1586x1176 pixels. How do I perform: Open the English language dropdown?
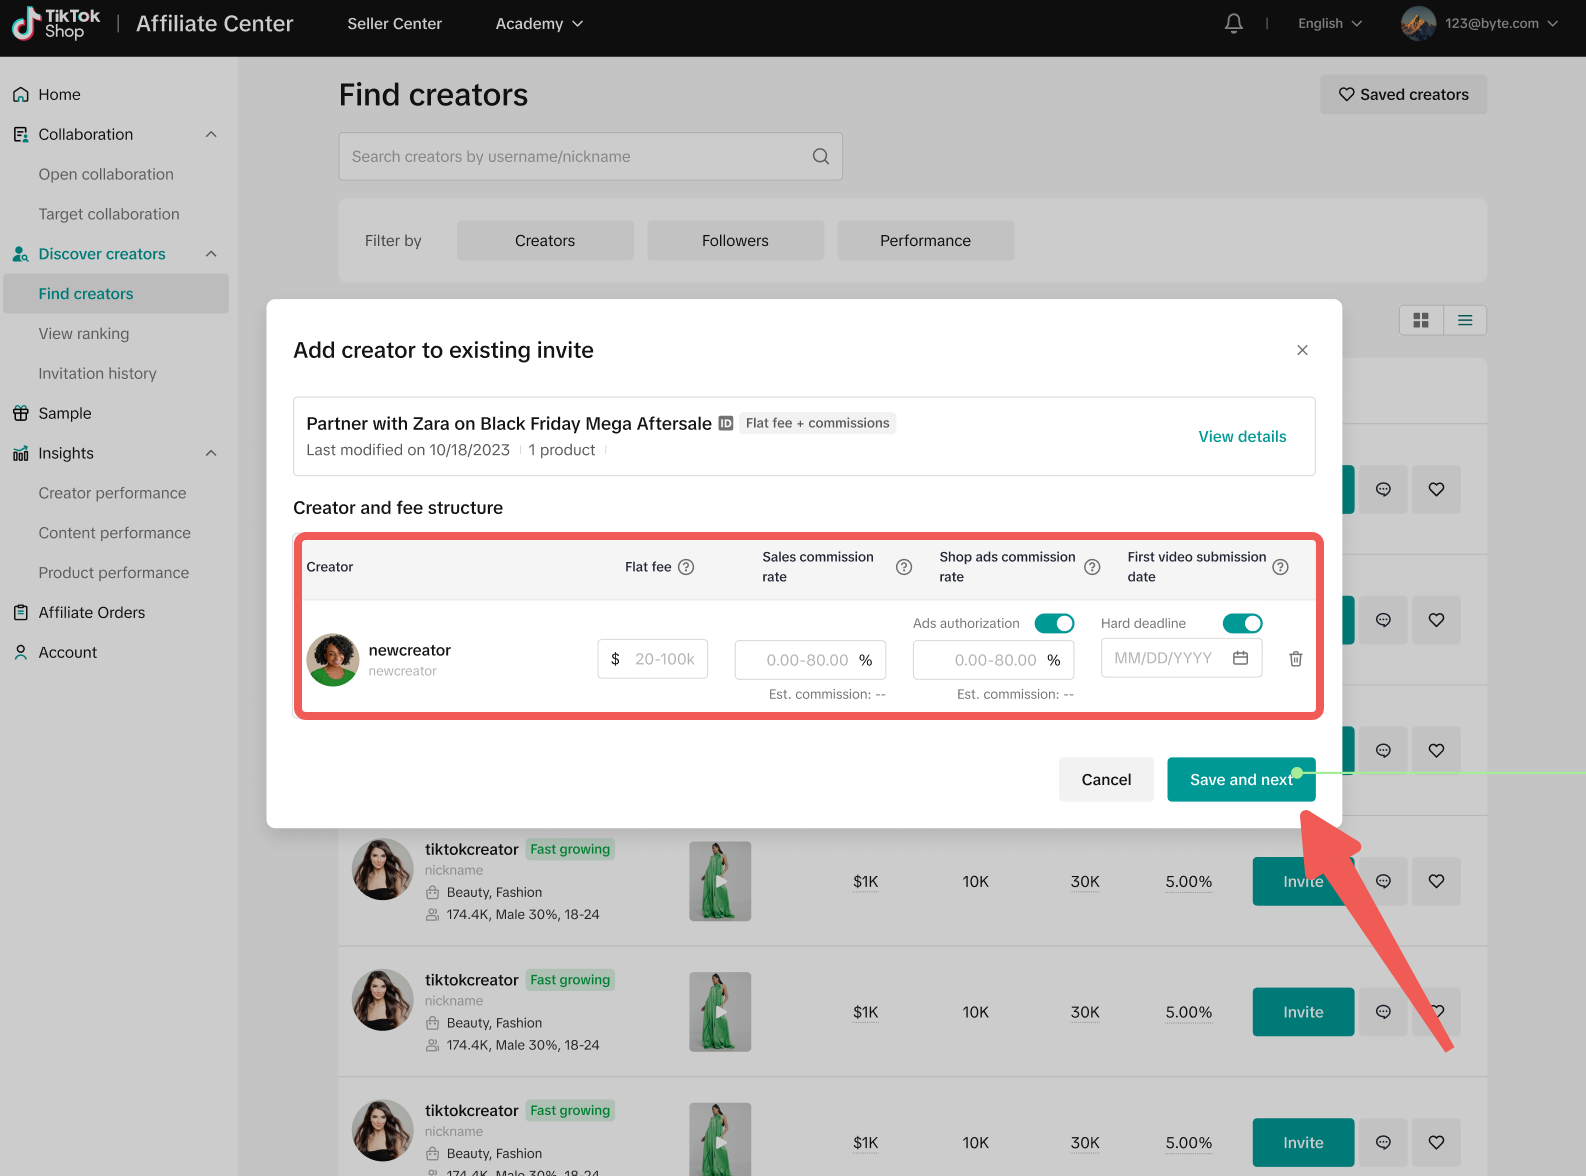[1329, 23]
